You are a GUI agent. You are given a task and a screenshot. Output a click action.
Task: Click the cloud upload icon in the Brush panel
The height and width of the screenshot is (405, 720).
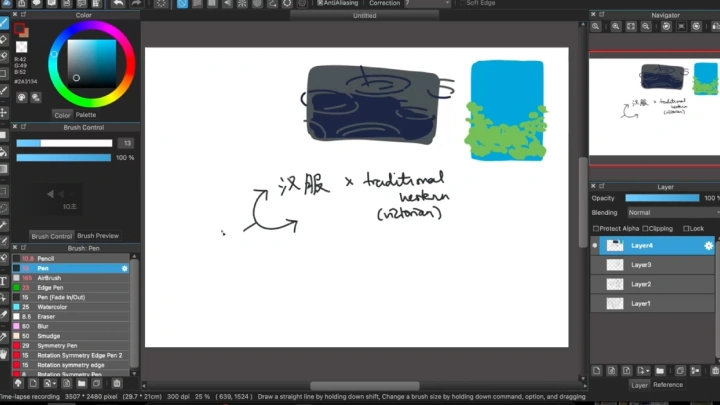click(18, 383)
